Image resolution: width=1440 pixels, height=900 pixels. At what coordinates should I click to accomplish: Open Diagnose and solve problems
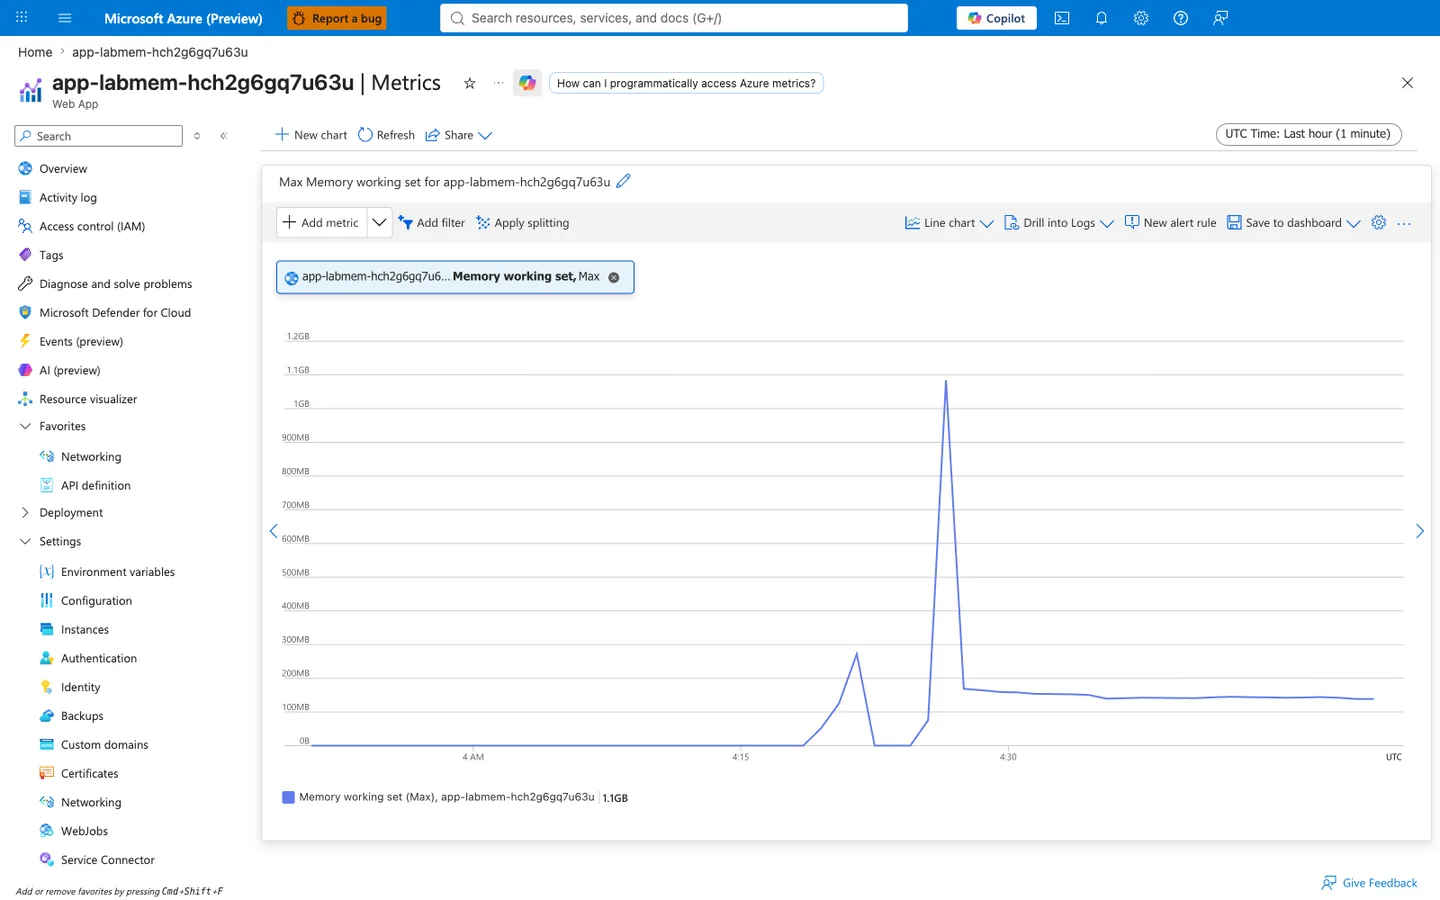[x=115, y=284]
